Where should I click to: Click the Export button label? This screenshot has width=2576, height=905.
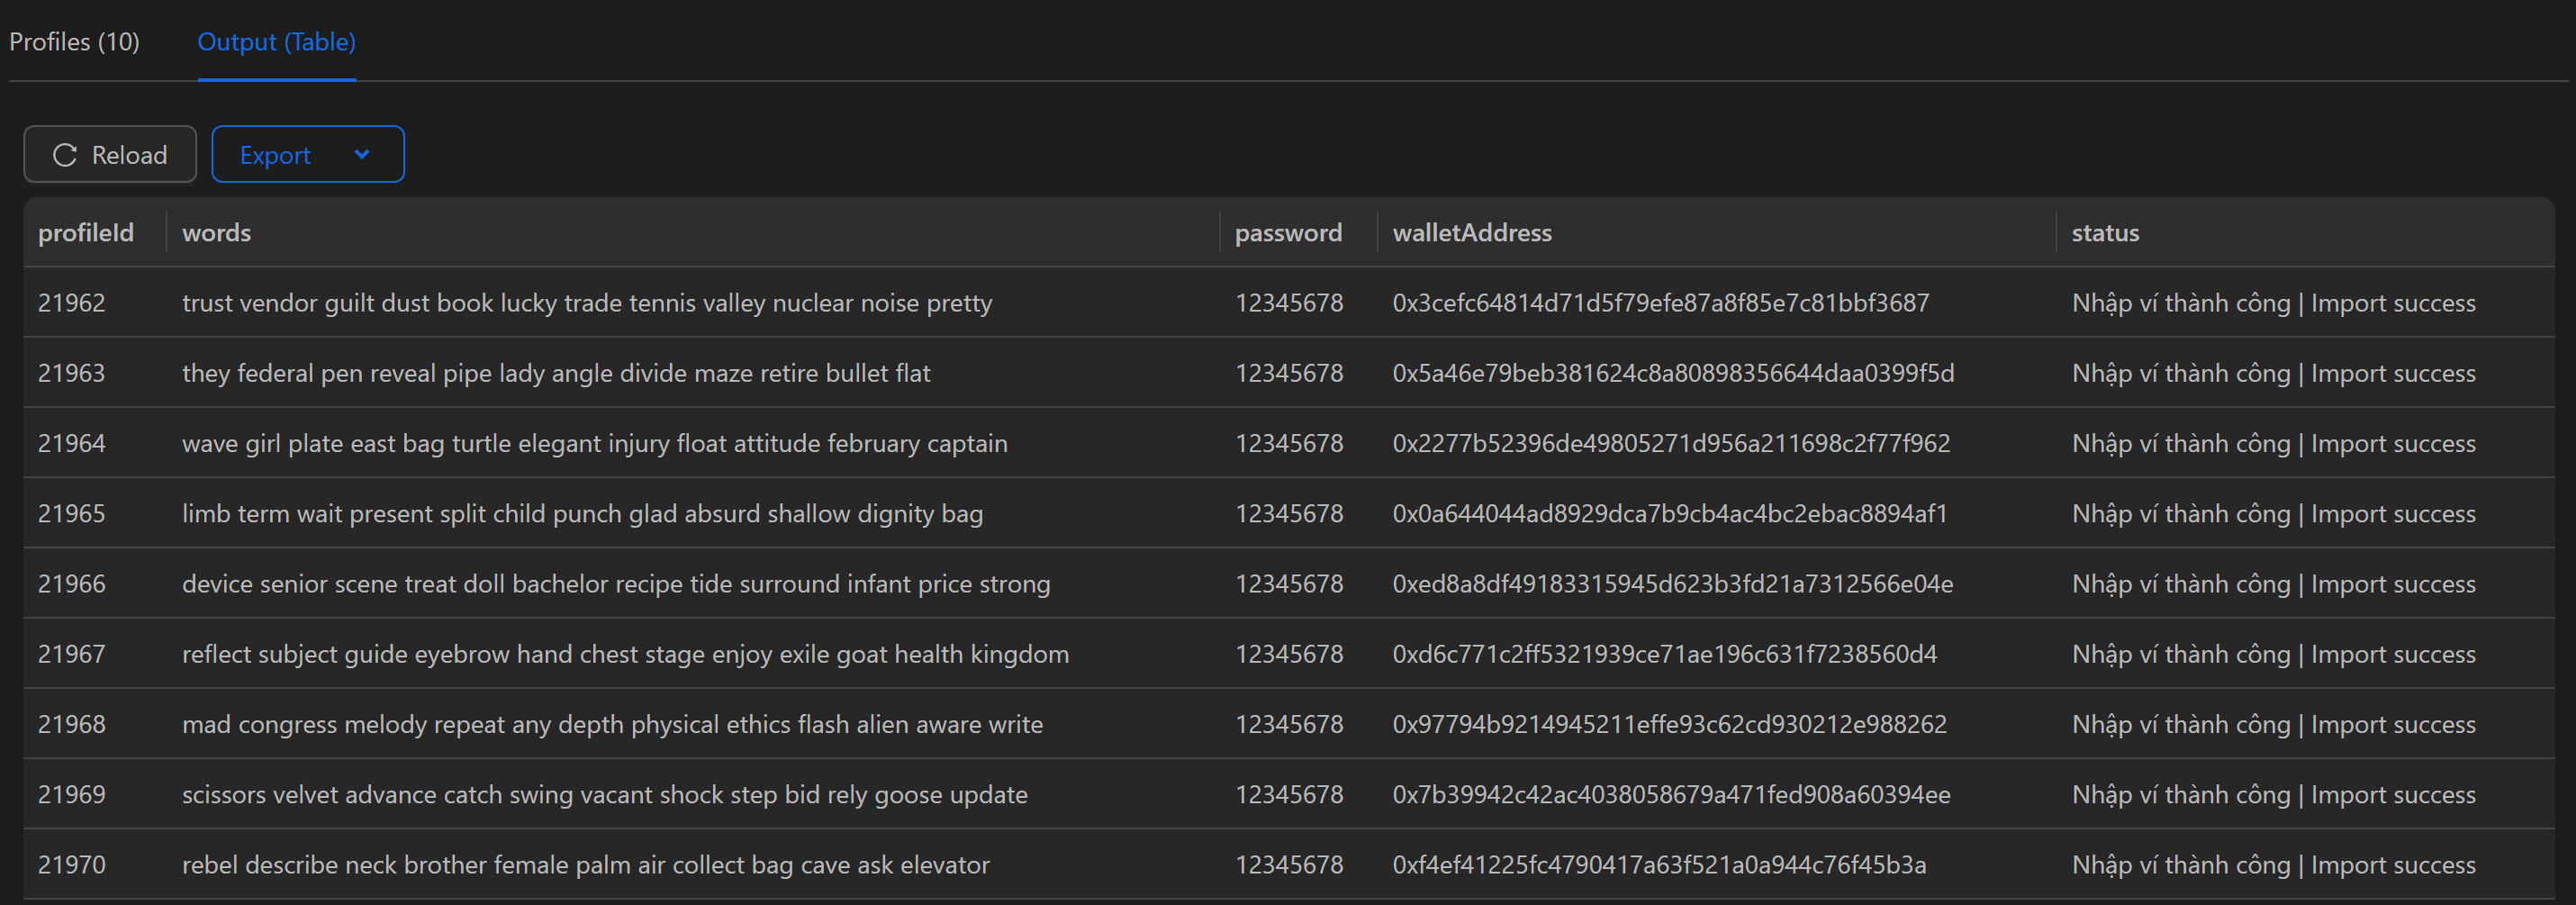(274, 155)
